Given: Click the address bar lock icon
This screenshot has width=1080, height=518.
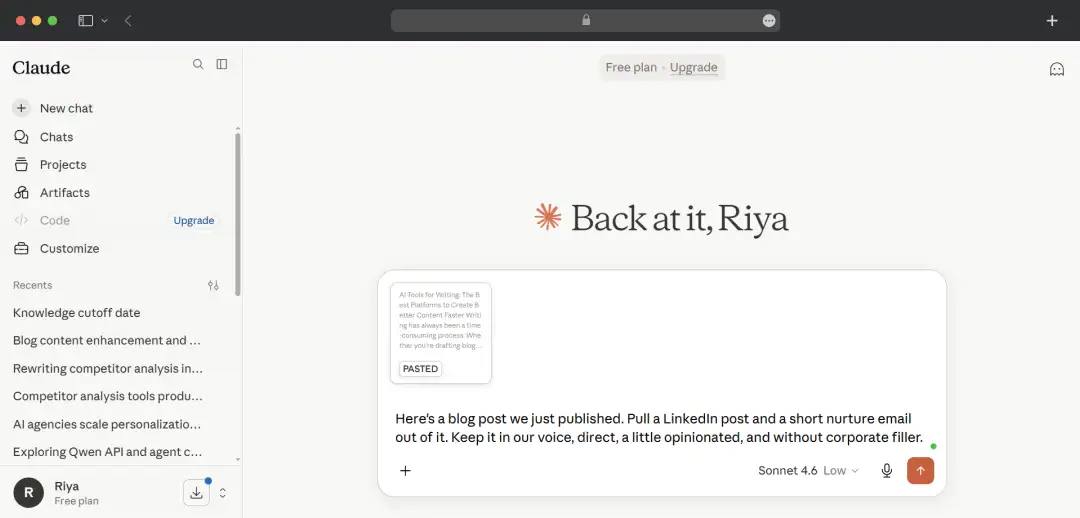Looking at the screenshot, I should 586,20.
